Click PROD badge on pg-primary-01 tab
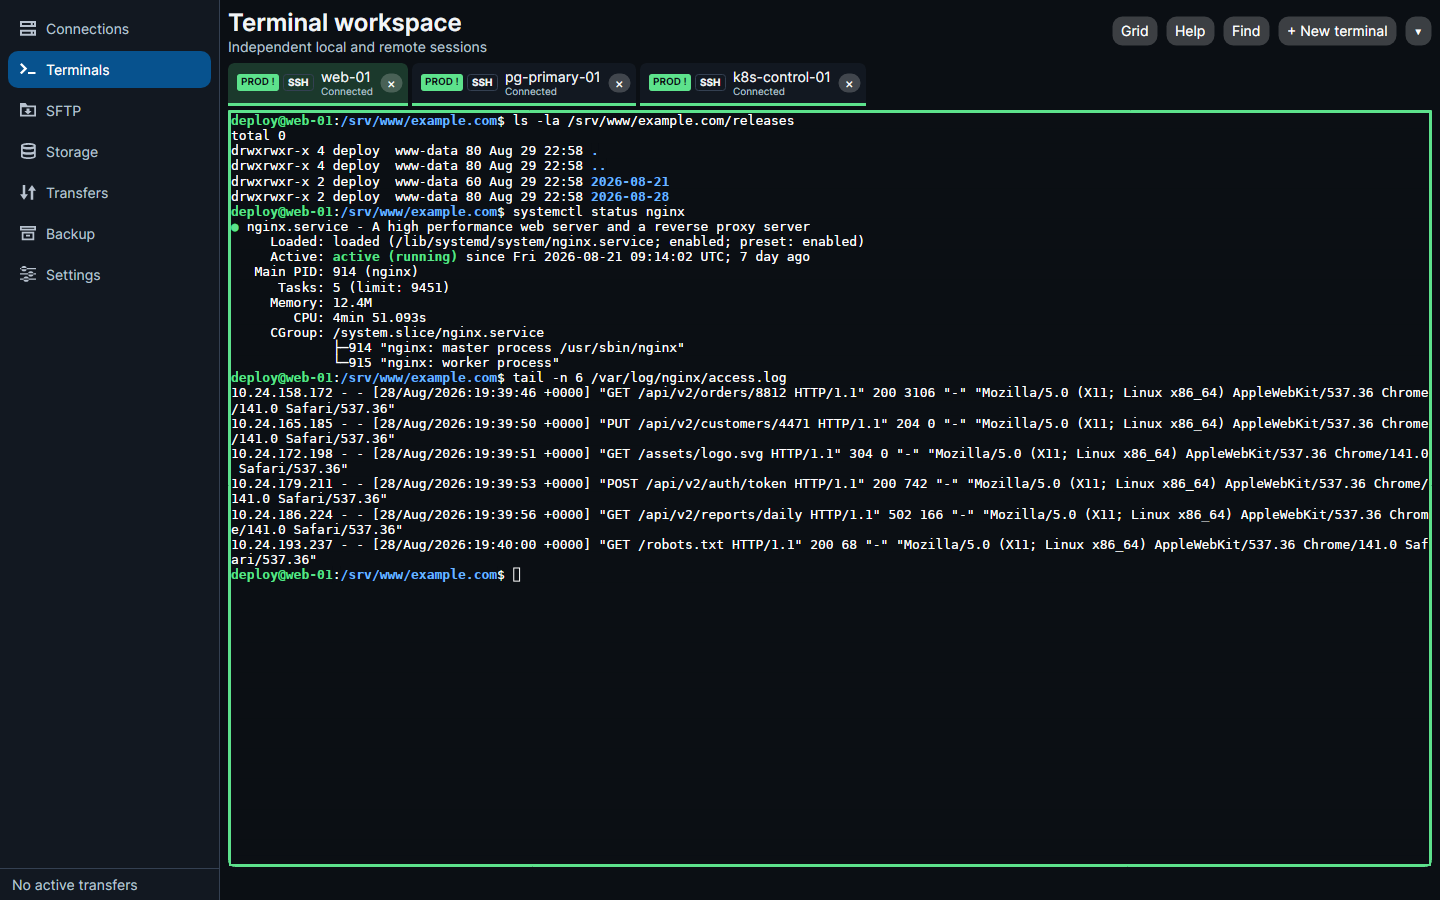The width and height of the screenshot is (1440, 900). point(442,82)
